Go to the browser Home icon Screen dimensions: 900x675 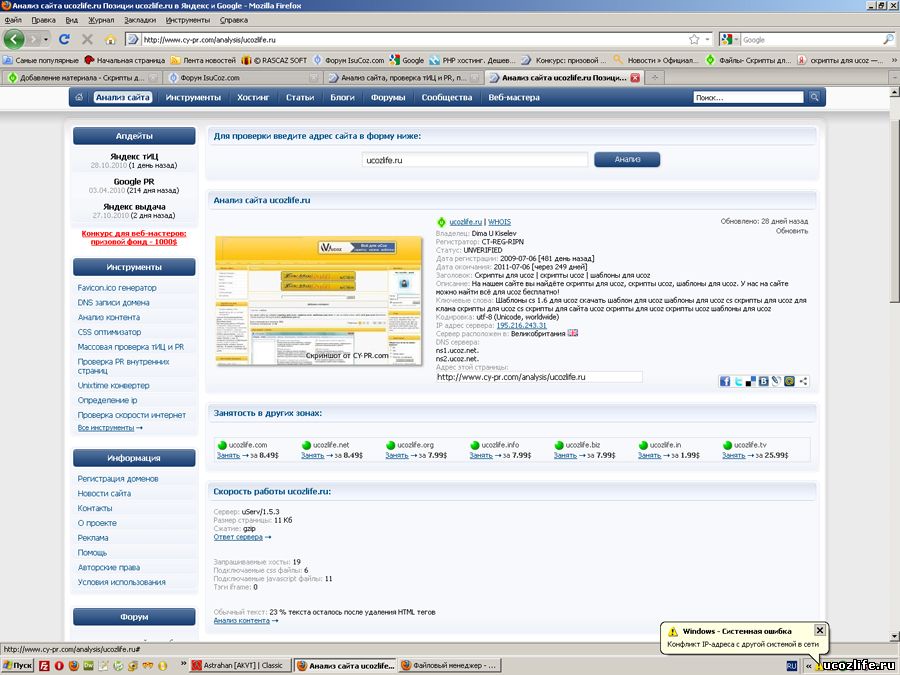click(110, 40)
